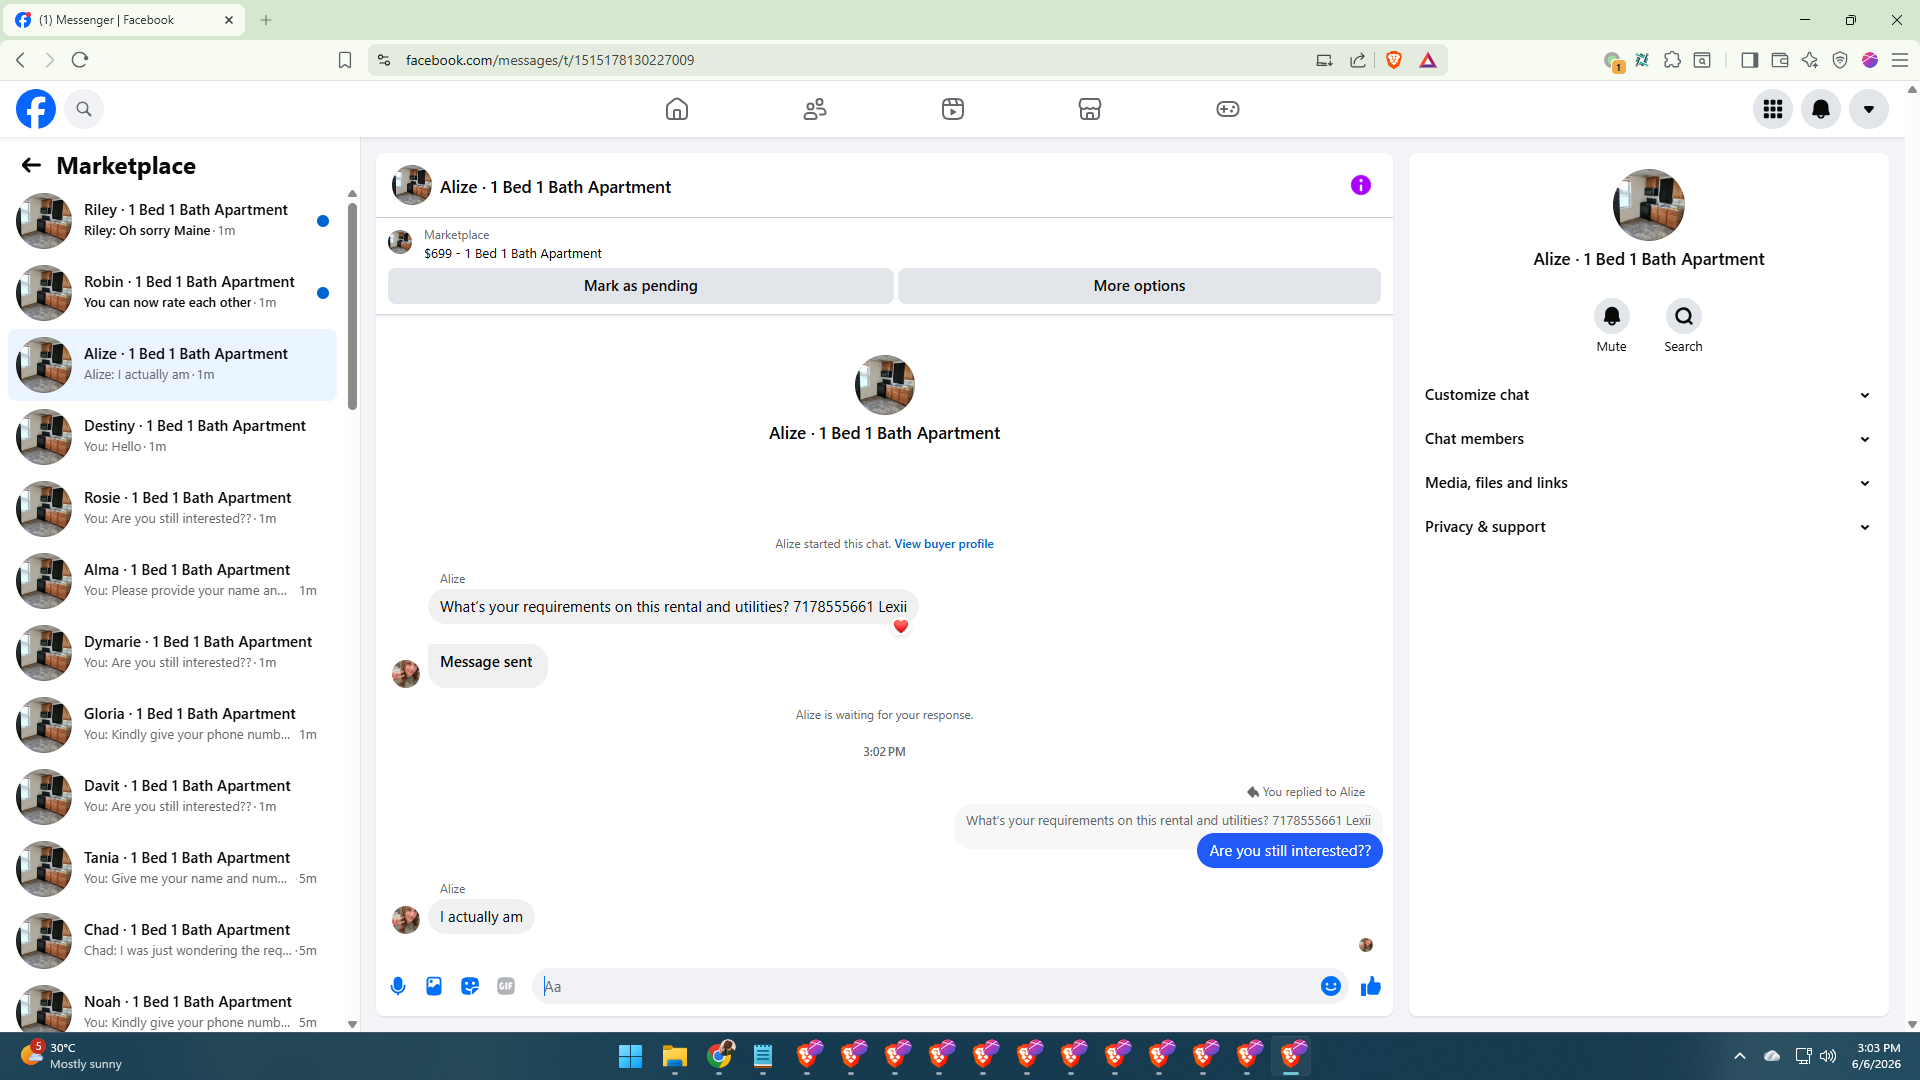Open Facebook notifications bell
The width and height of the screenshot is (1920, 1080).
[1821, 109]
